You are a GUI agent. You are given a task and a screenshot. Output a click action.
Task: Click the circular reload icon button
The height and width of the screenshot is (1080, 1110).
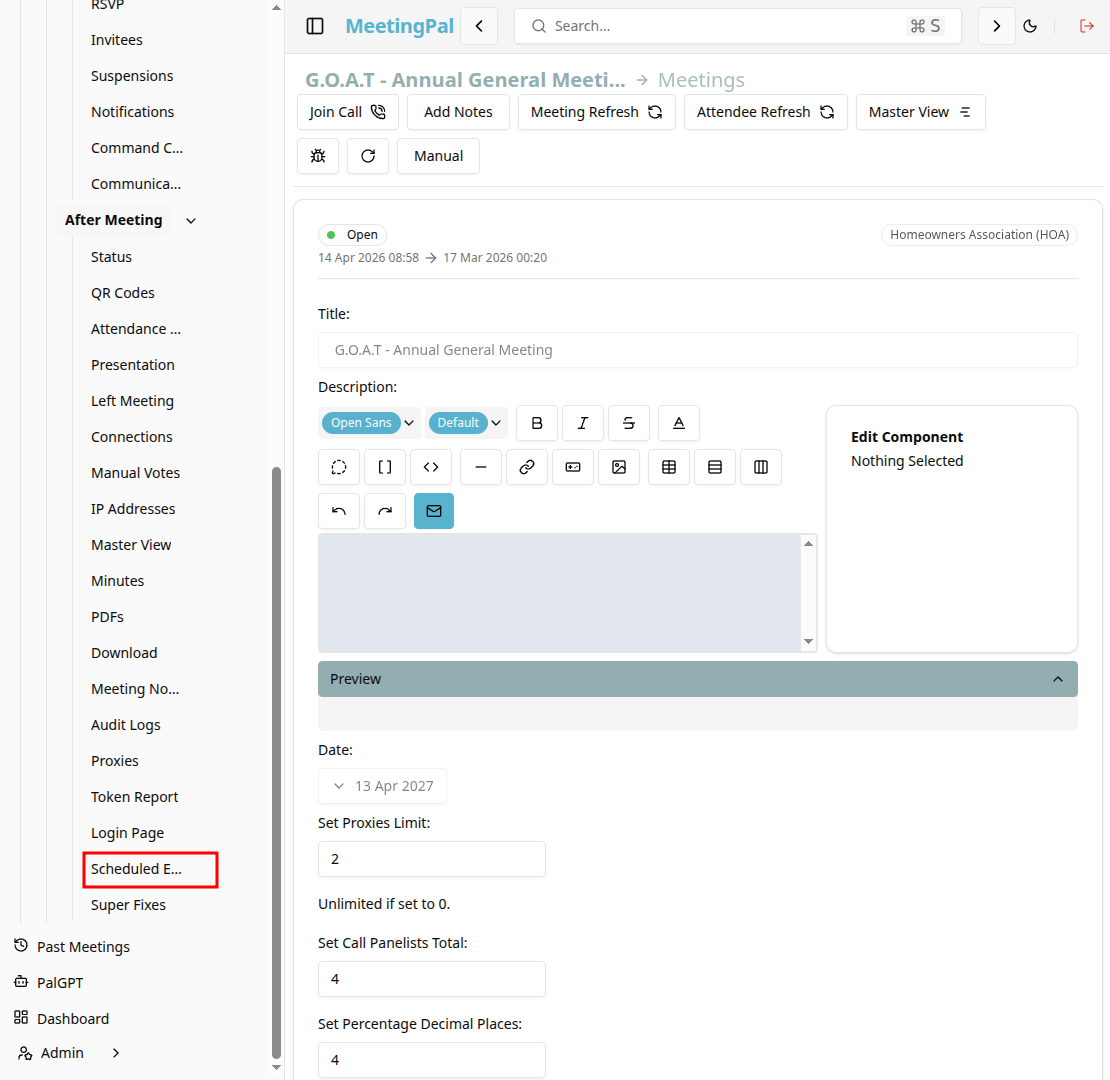(x=368, y=156)
